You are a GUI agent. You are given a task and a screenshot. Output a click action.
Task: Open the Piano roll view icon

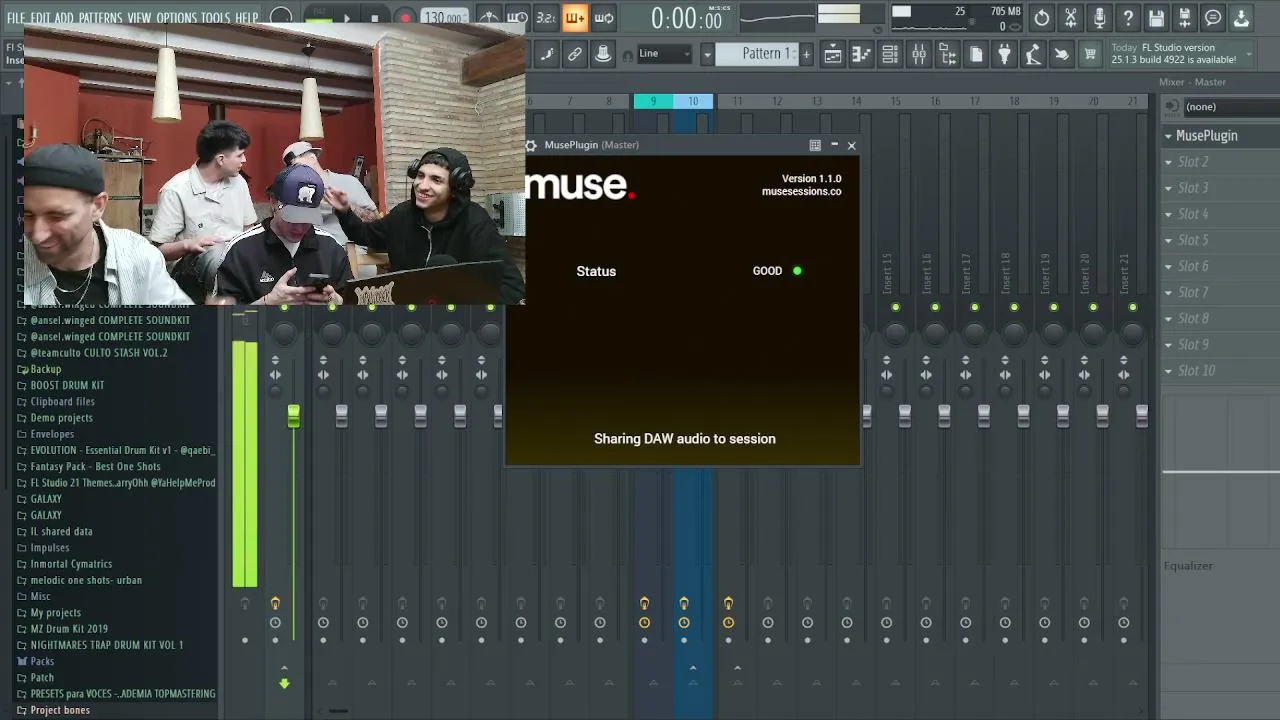point(861,55)
